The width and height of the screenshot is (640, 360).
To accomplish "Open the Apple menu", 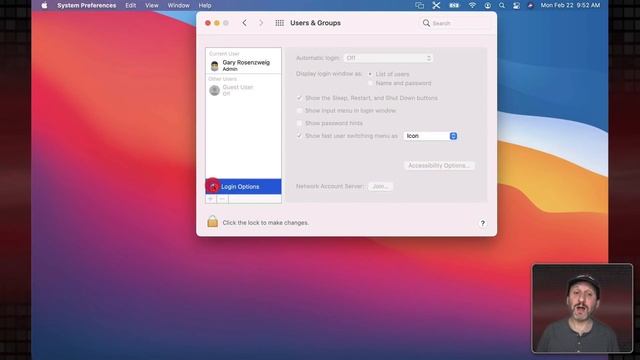I will (44, 5).
